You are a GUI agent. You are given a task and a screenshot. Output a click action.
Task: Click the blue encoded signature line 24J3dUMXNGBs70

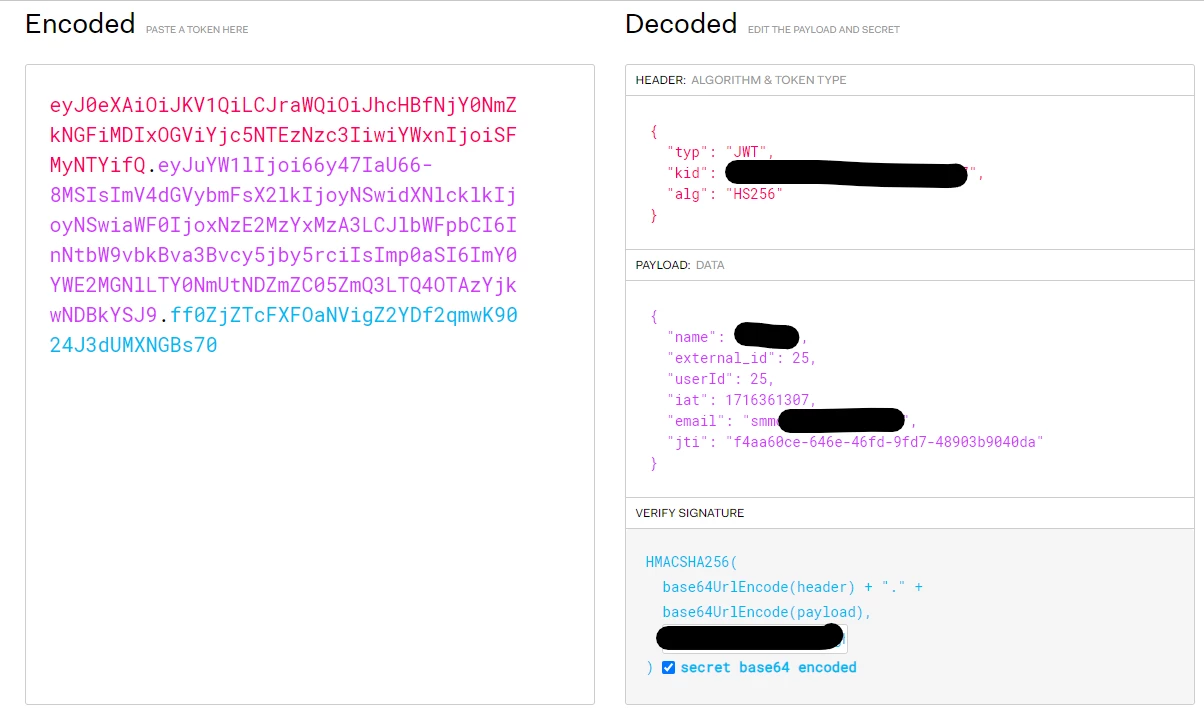[134, 345]
